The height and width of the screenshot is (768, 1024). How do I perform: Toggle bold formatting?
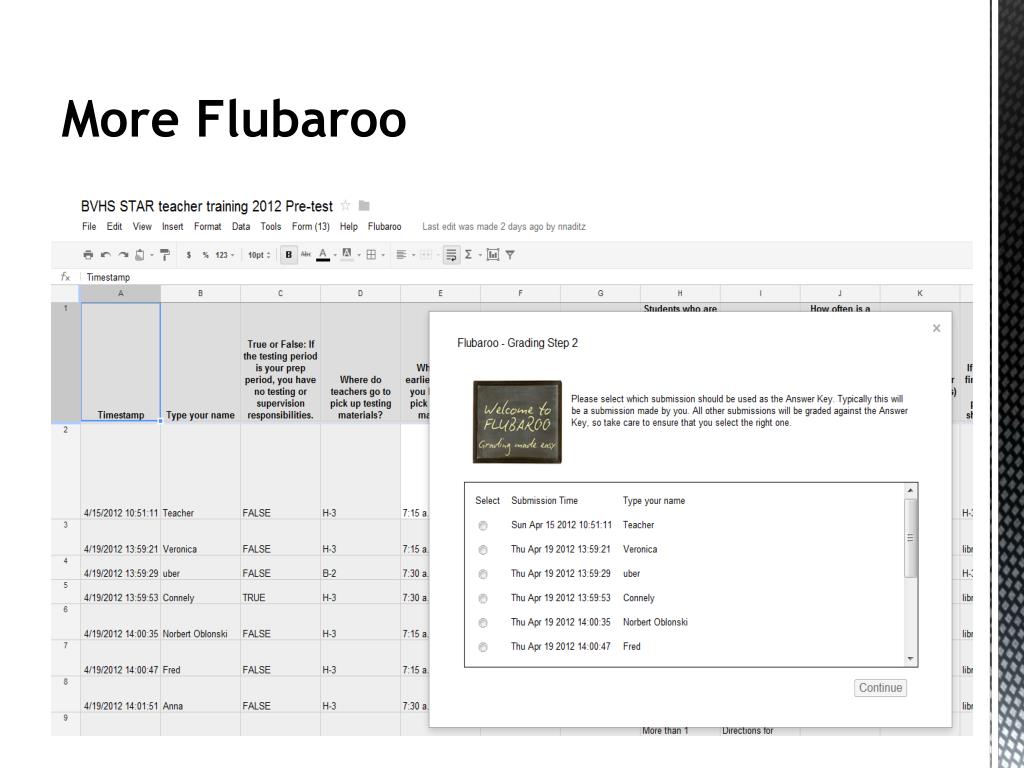pyautogui.click(x=289, y=255)
